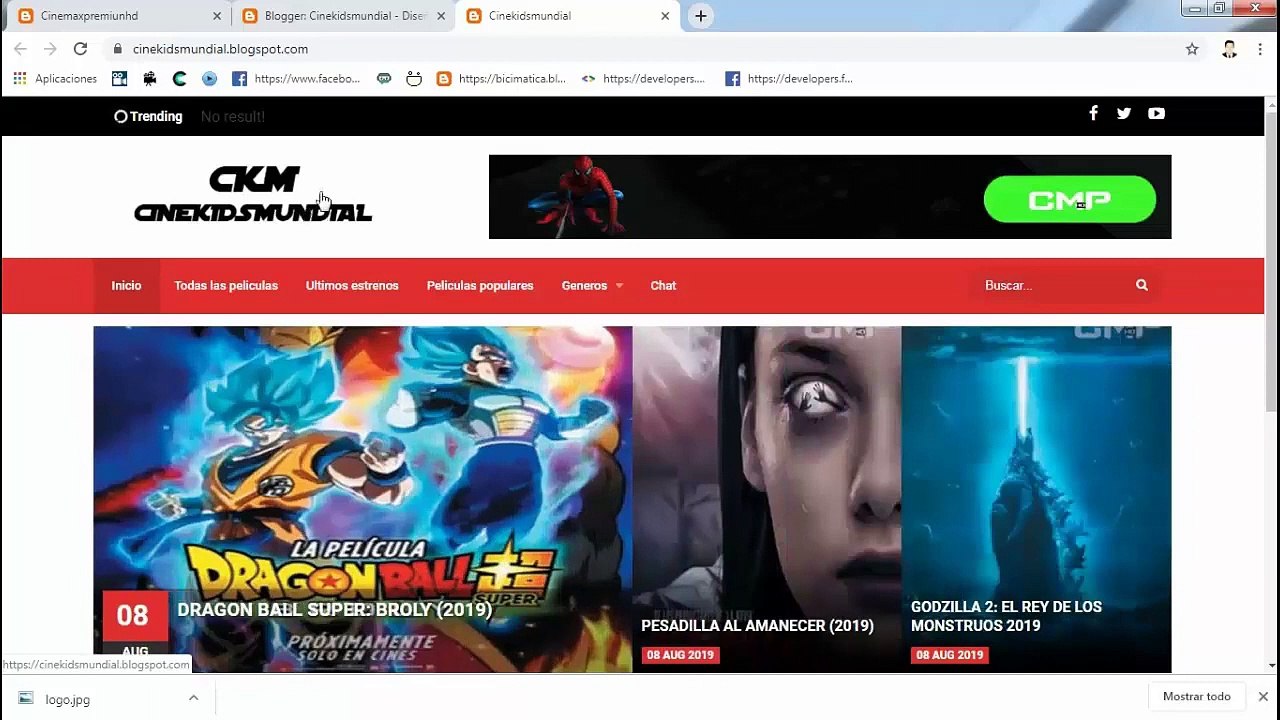Open the YouTube icon in the top bar
The image size is (1280, 720).
pyautogui.click(x=1156, y=113)
